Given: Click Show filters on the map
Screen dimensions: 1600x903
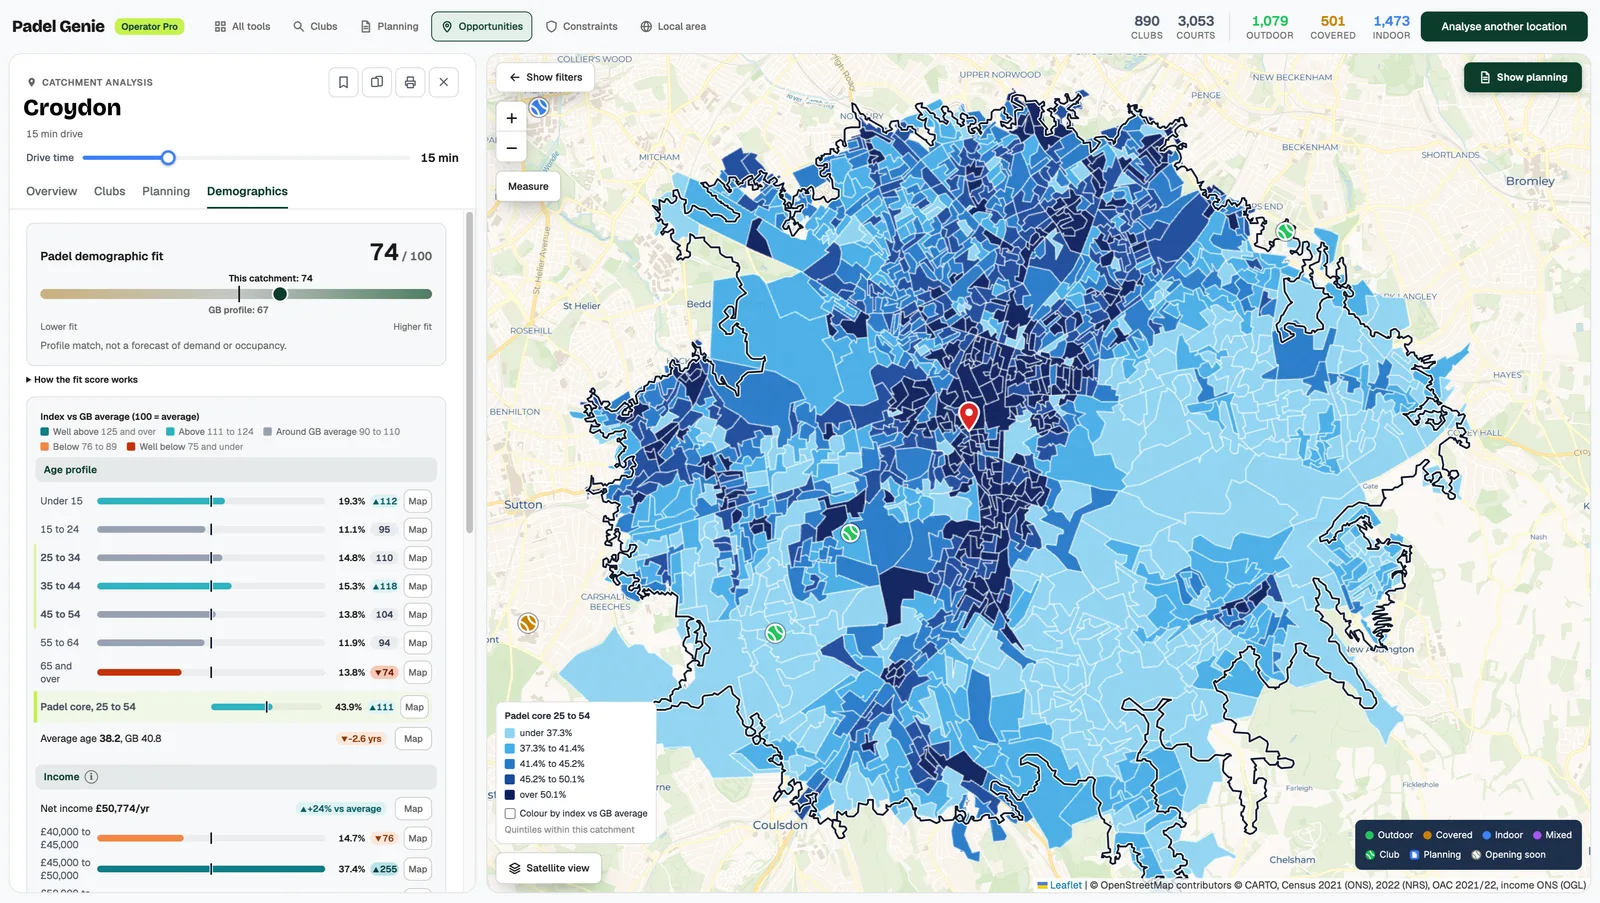Looking at the screenshot, I should [545, 77].
